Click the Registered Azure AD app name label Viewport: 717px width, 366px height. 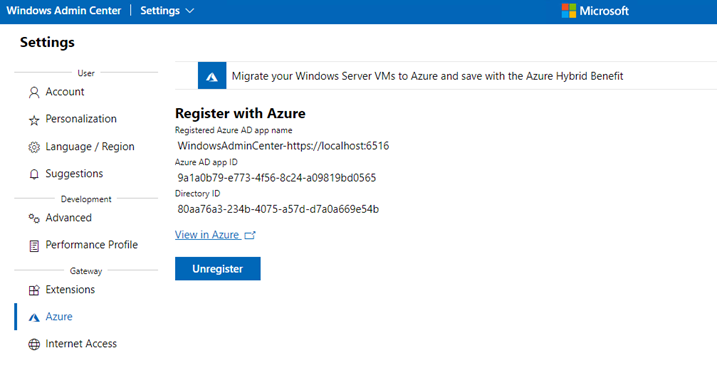coord(233,130)
